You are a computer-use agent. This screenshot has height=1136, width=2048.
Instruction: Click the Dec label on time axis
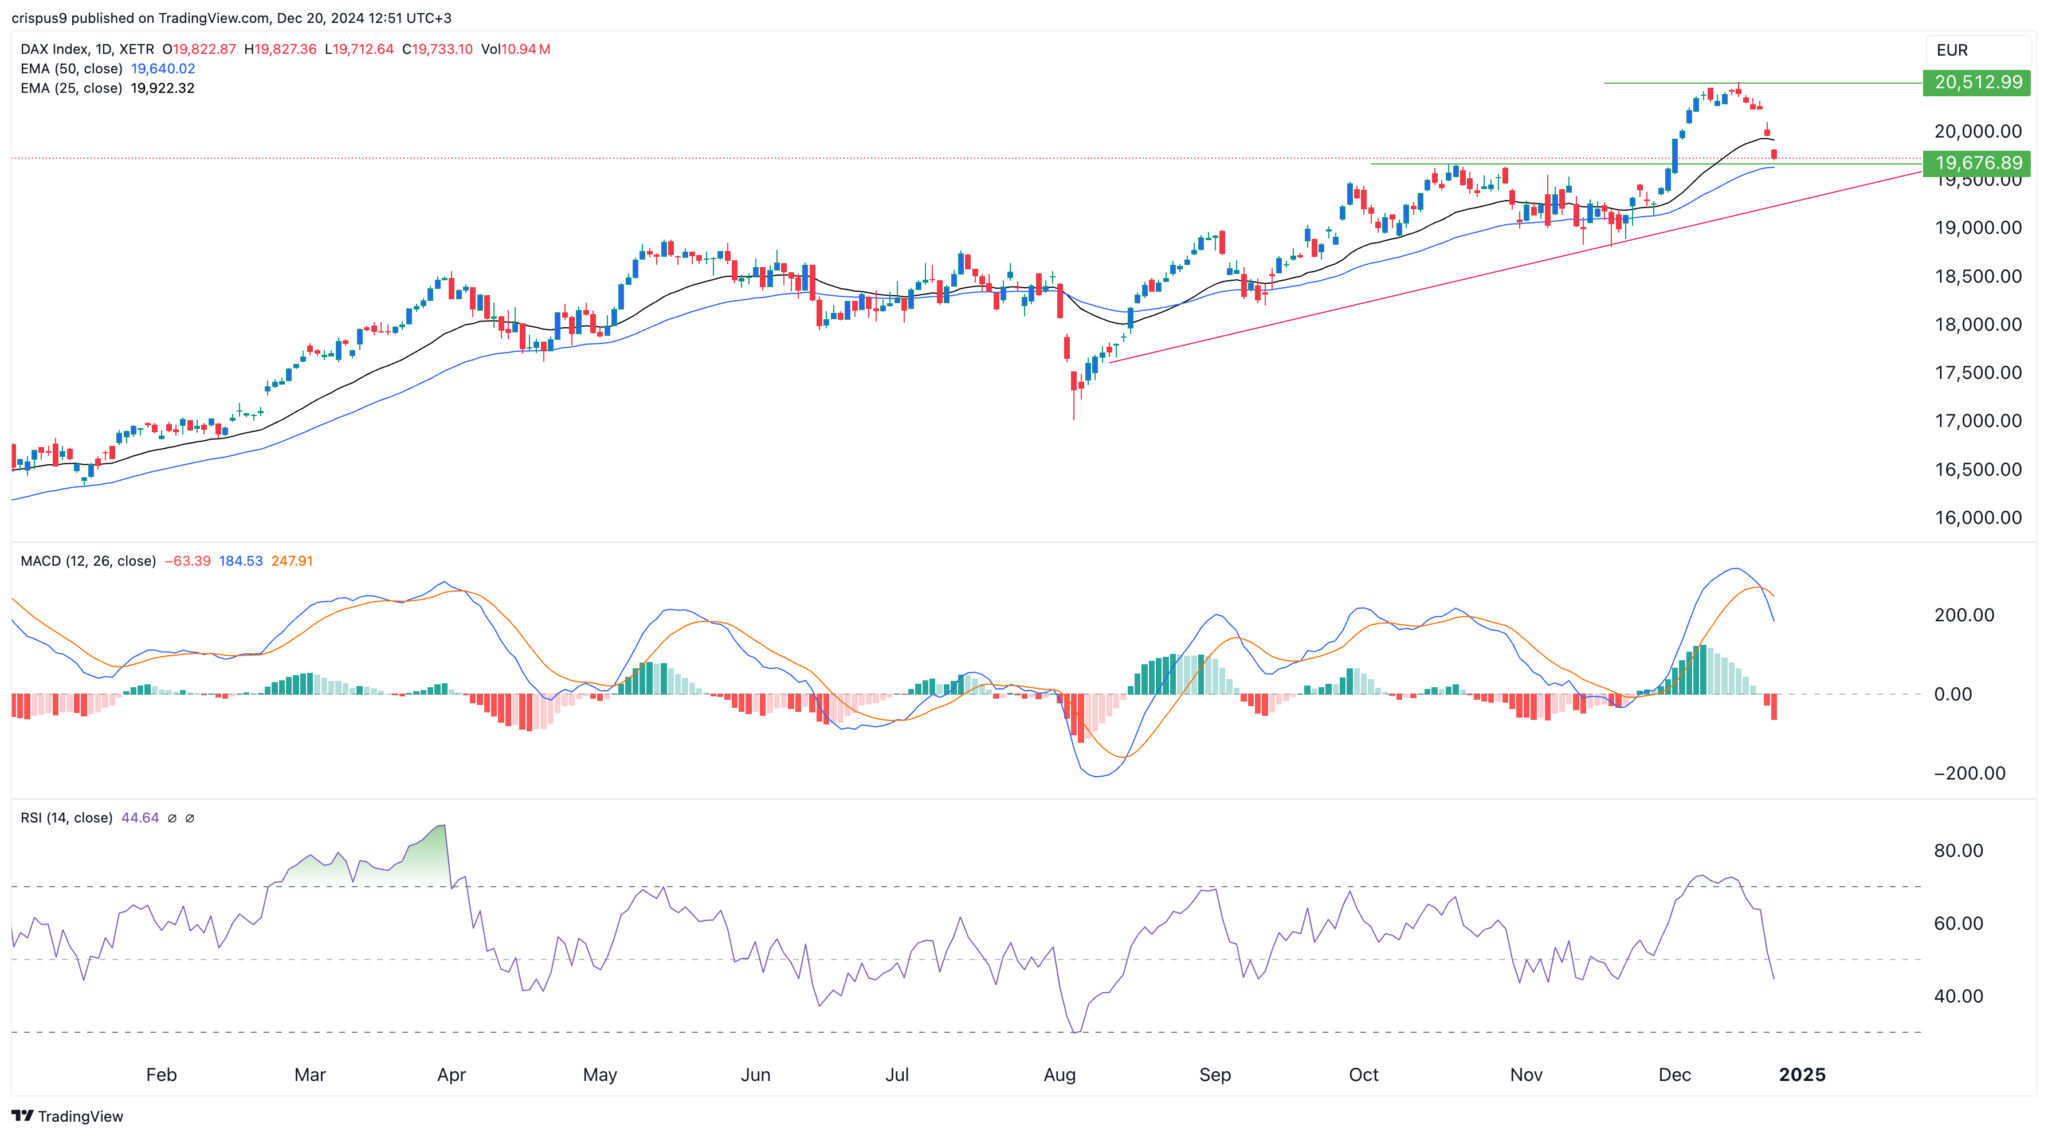(x=1674, y=1075)
